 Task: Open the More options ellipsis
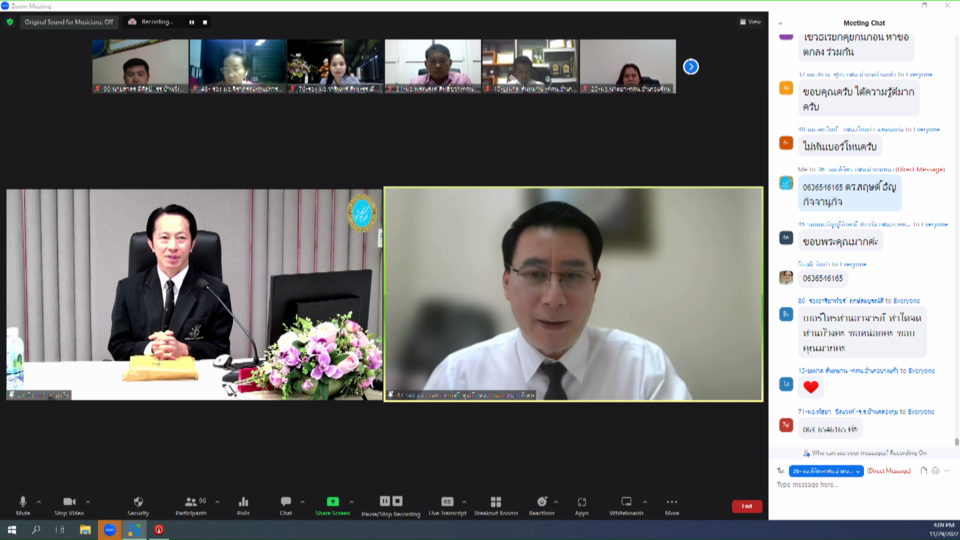(x=672, y=505)
